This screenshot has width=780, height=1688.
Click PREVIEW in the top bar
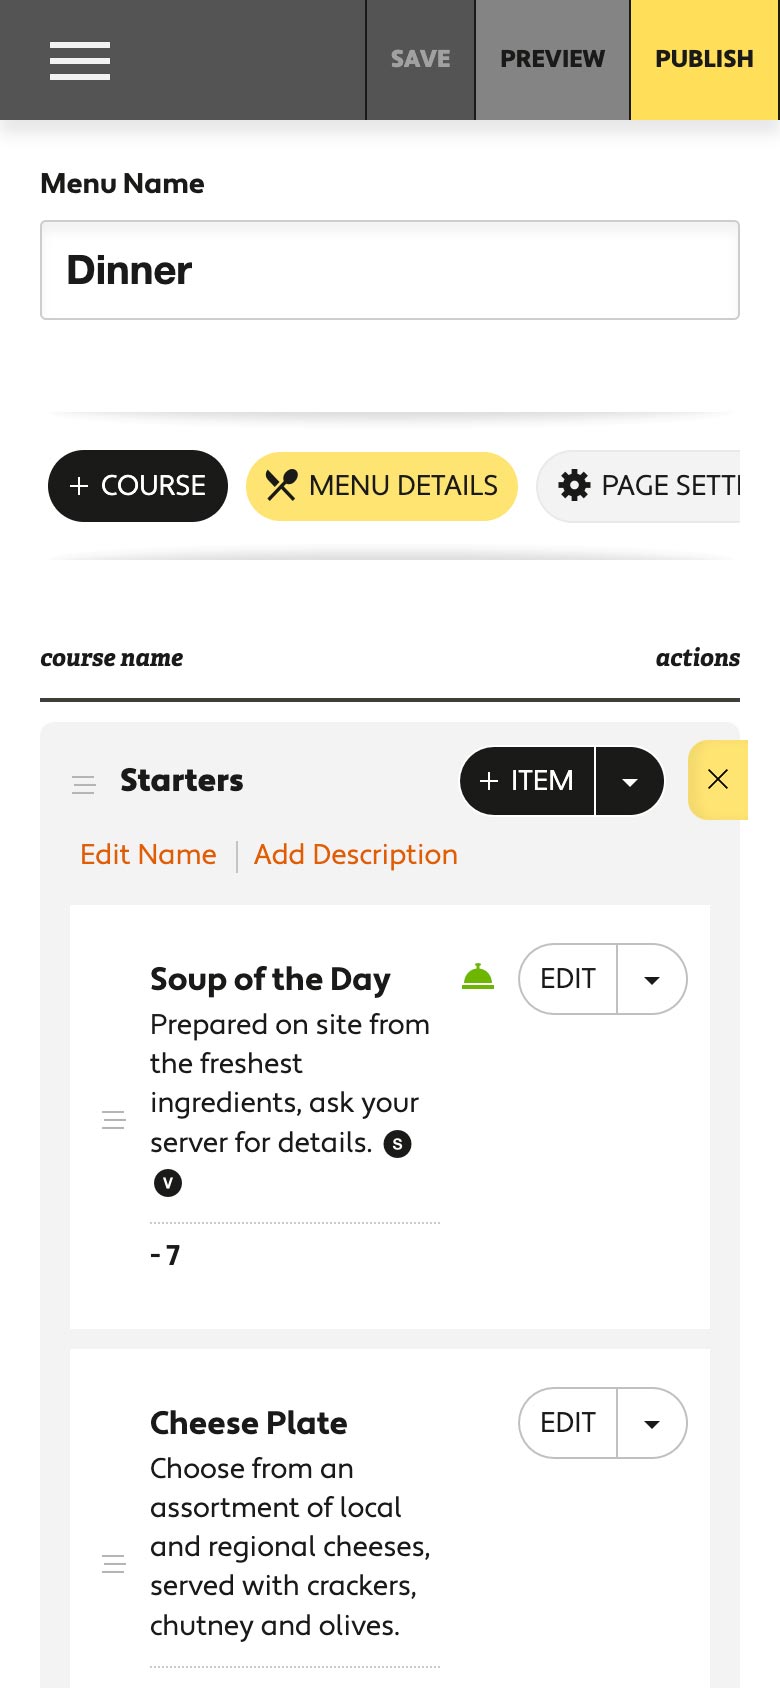pyautogui.click(x=552, y=59)
